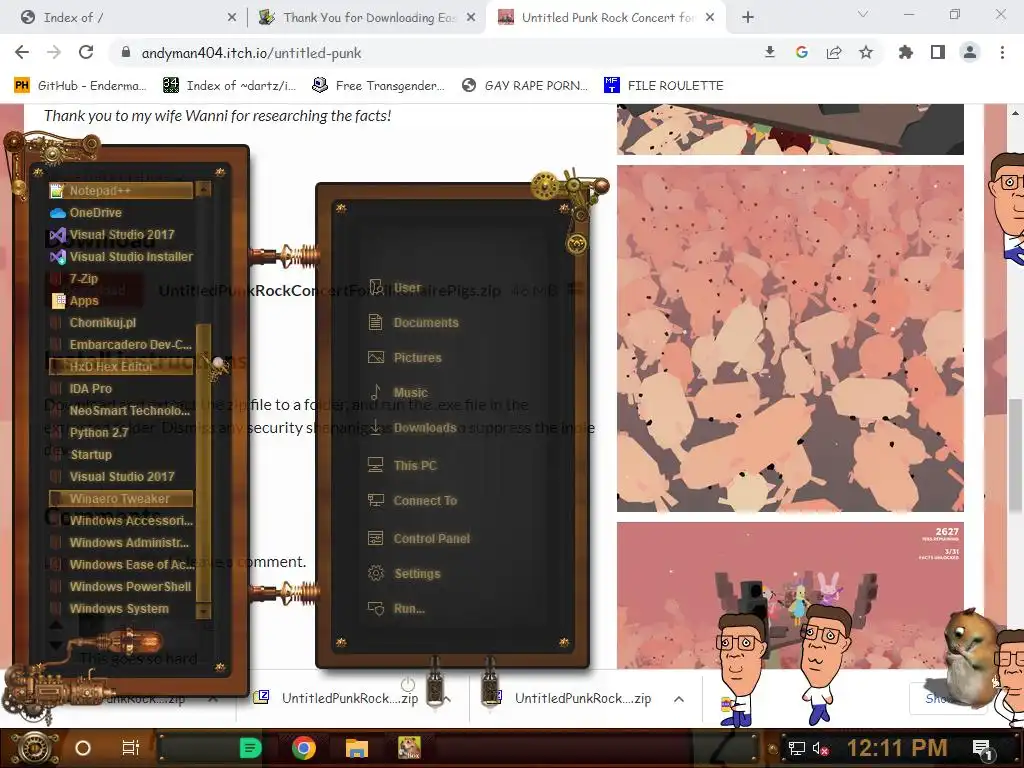Open File Explorer from the taskbar
This screenshot has height=768, width=1024.
[x=357, y=748]
